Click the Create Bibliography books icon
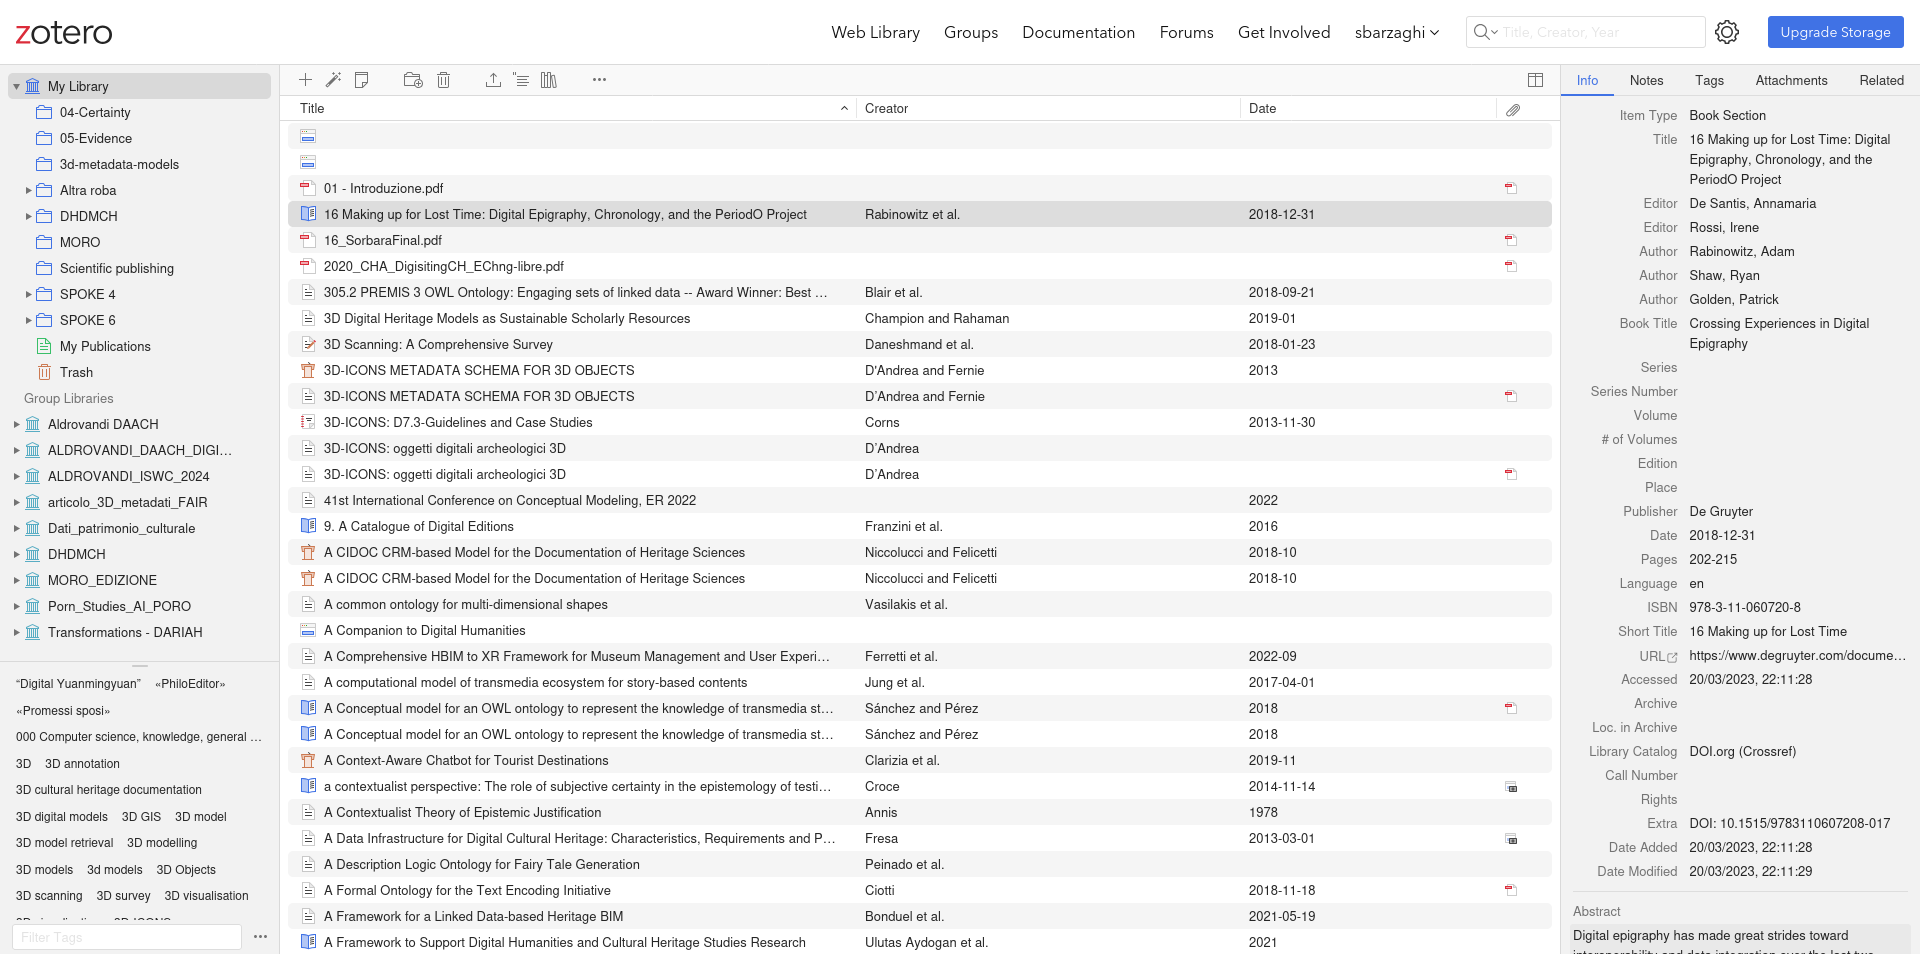This screenshot has height=954, width=1920. tap(549, 80)
